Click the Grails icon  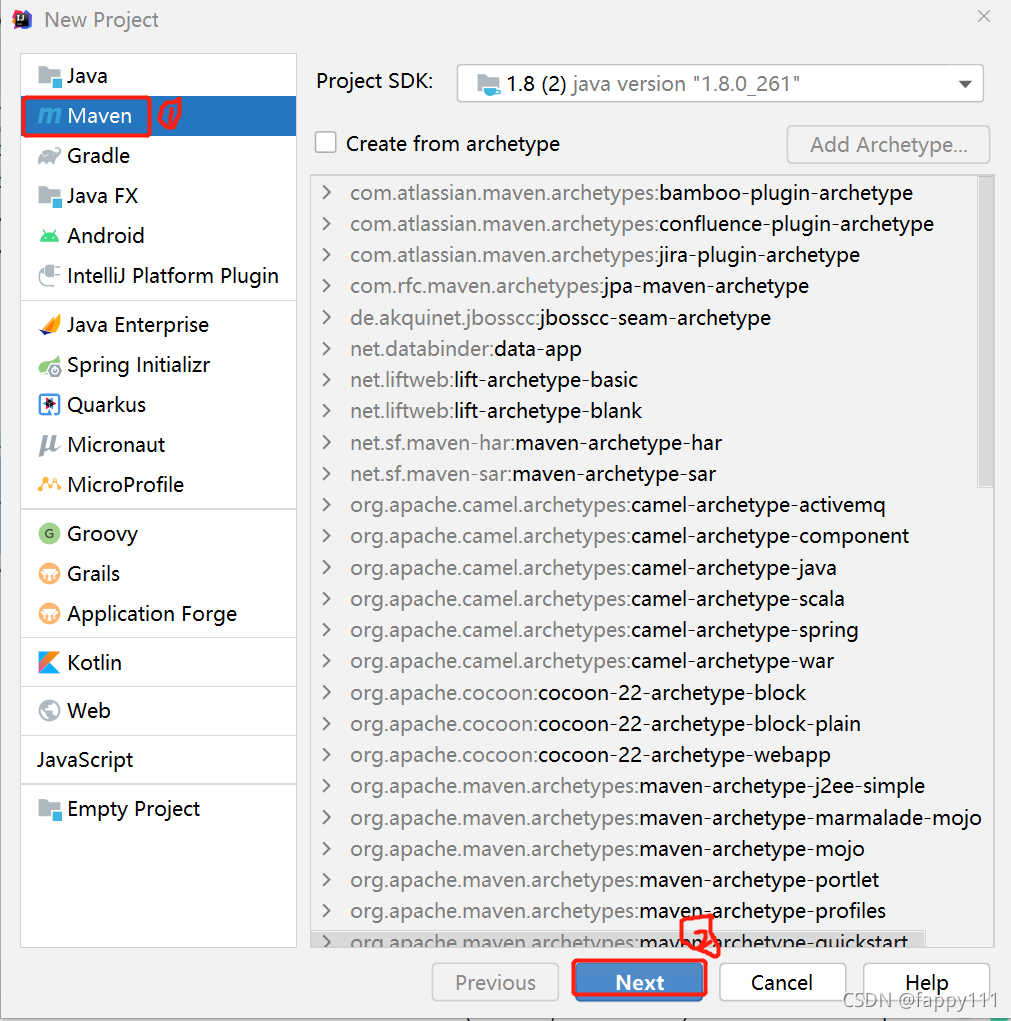(49, 574)
